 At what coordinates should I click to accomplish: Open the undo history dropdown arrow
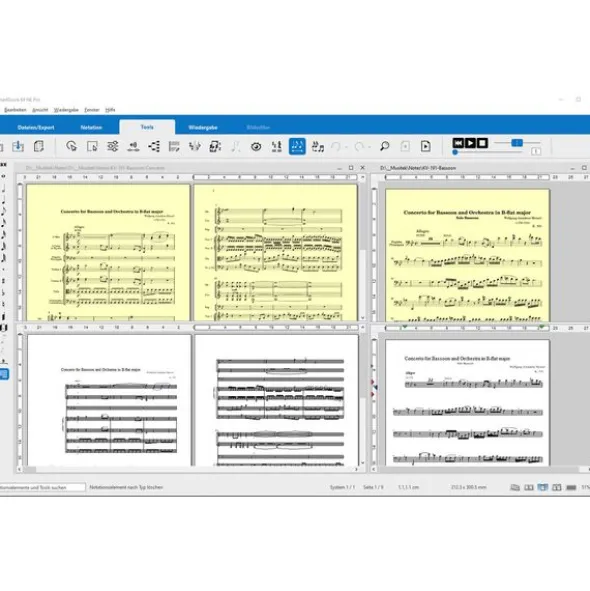coord(346,147)
